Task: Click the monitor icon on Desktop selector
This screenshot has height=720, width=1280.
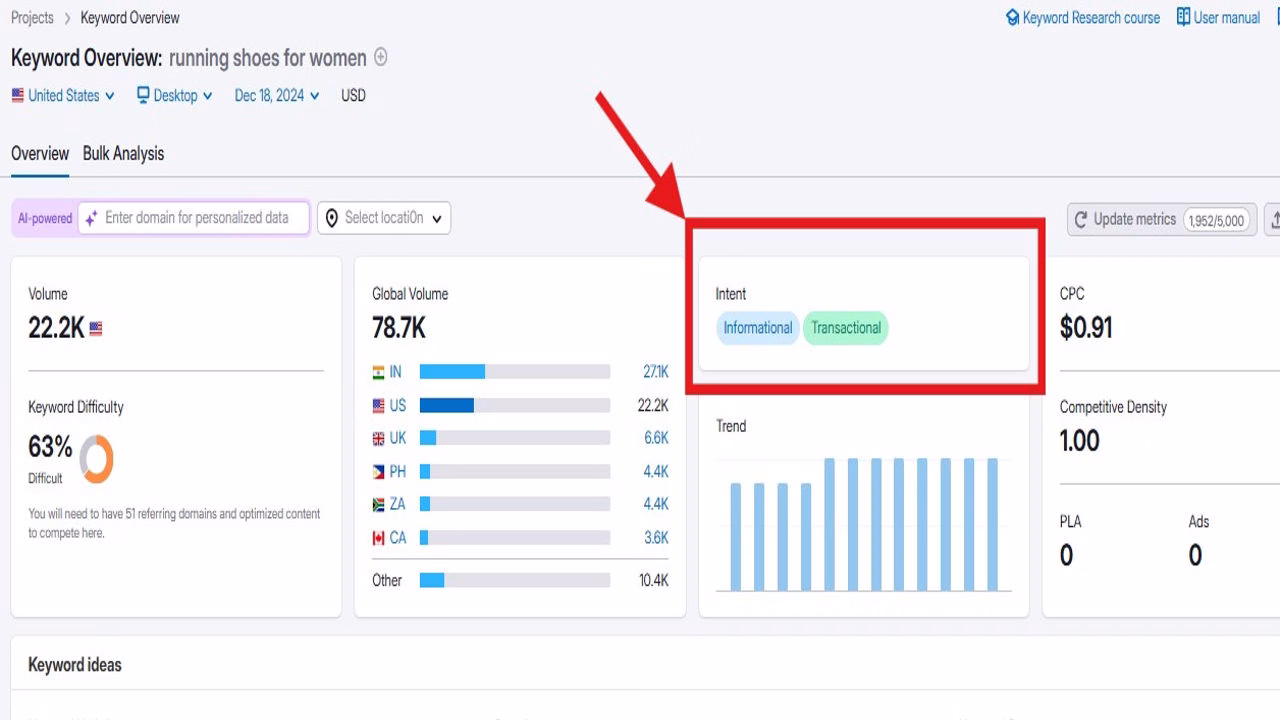Action: [144, 95]
